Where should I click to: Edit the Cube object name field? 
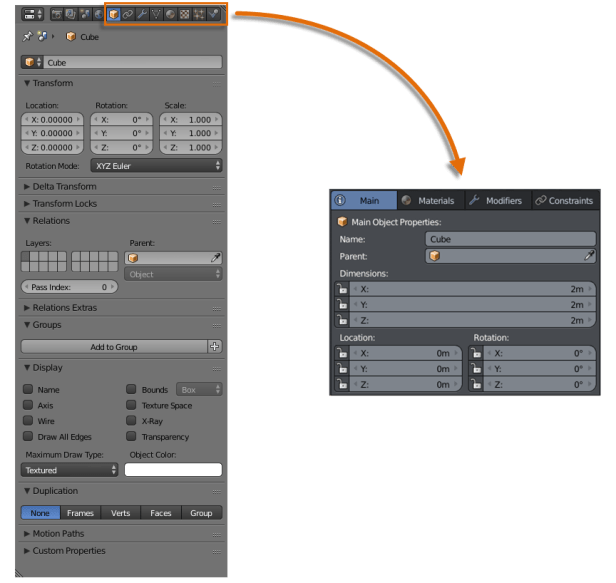[133, 62]
